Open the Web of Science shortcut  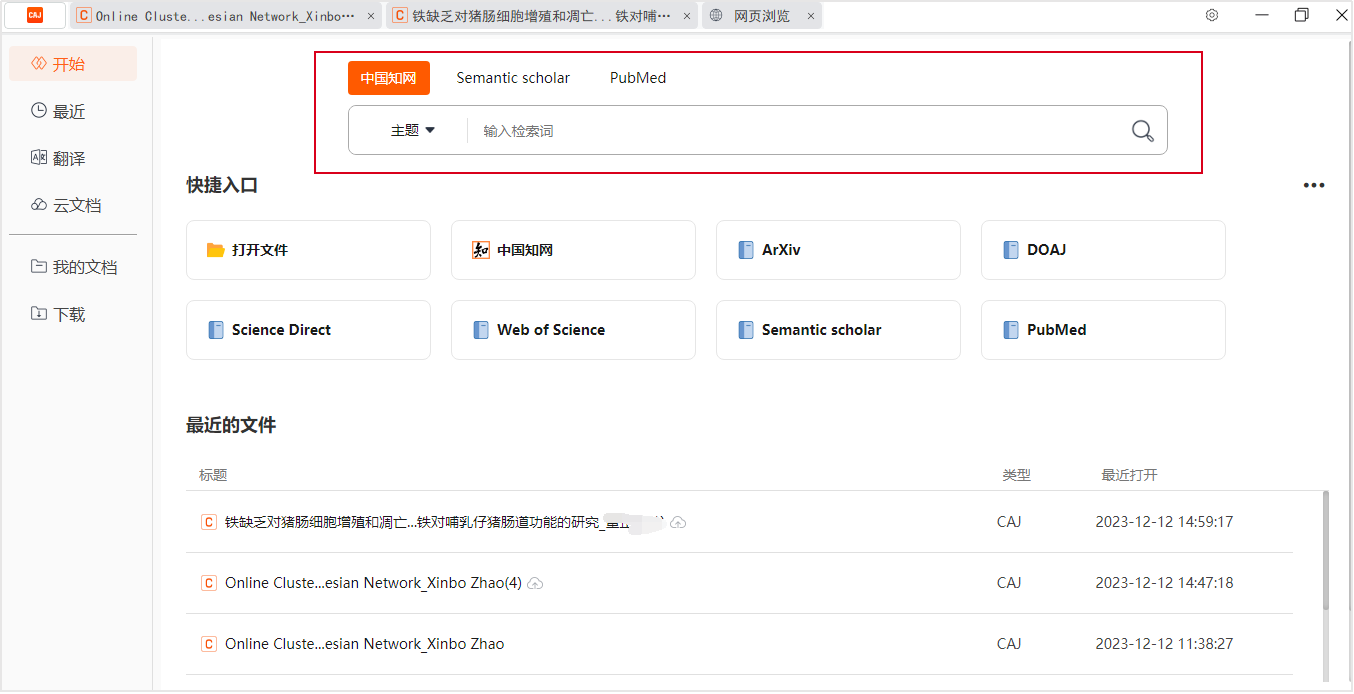coord(573,330)
